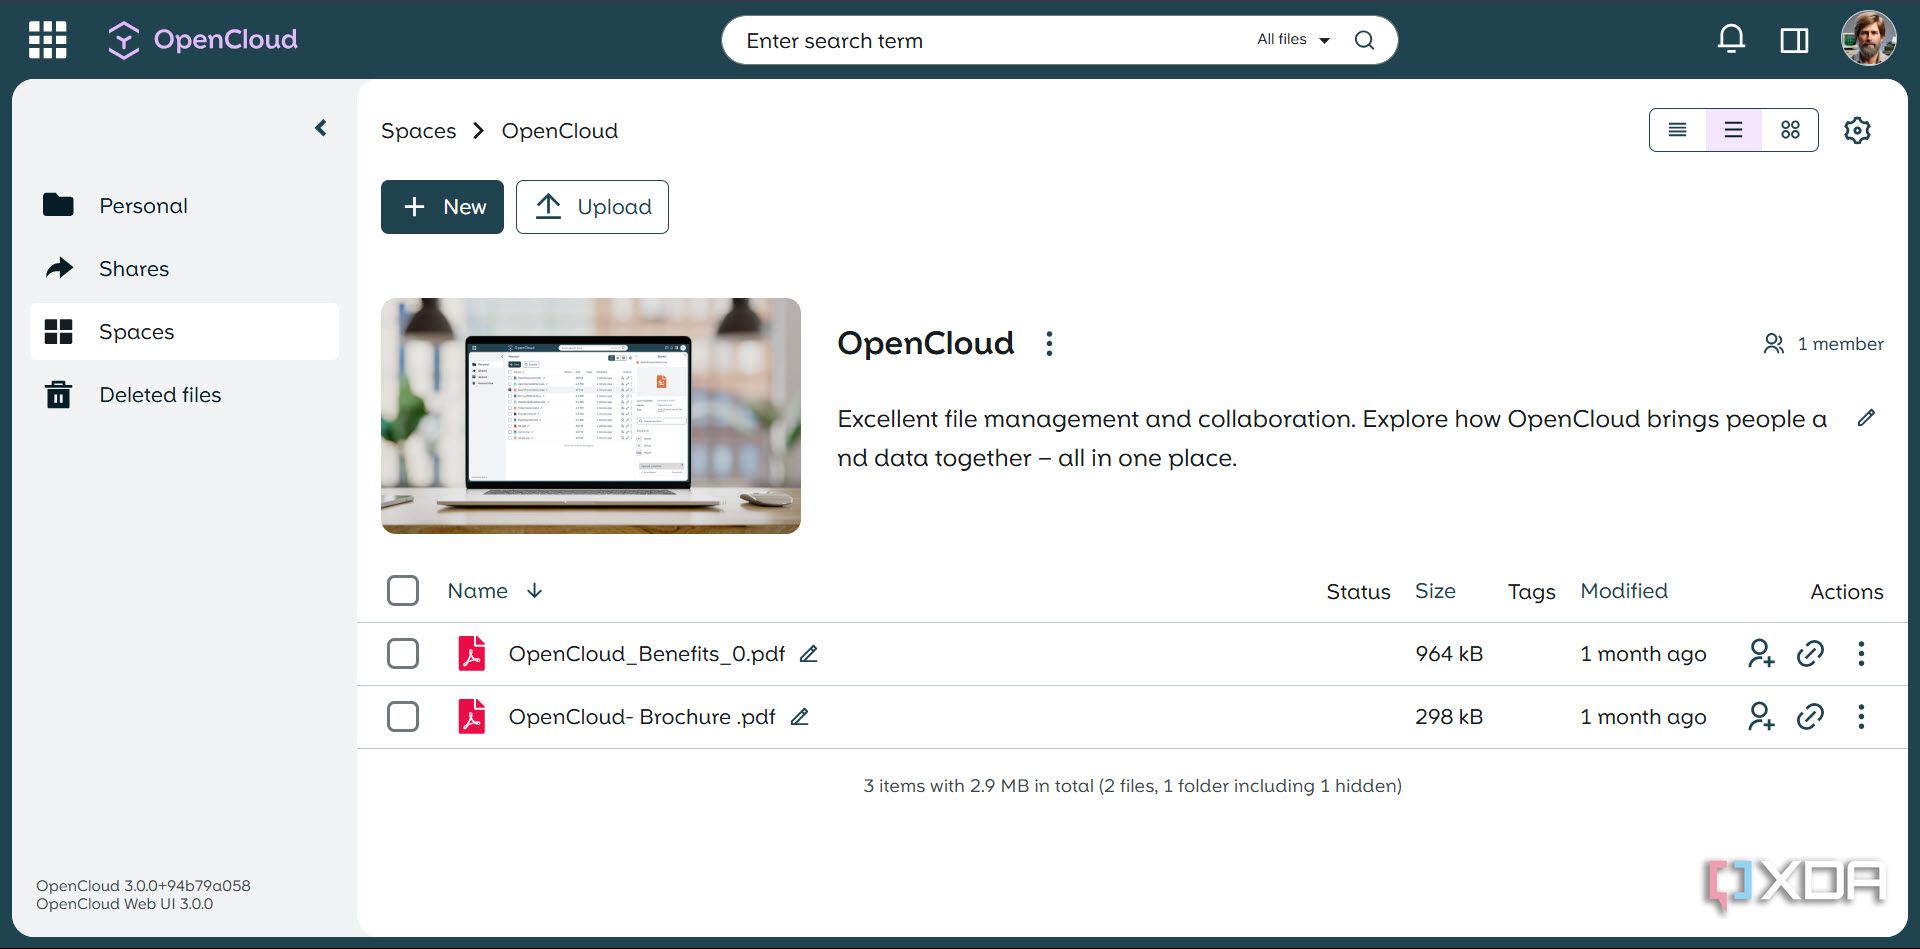Click the 298 kB size value
The height and width of the screenshot is (949, 1920).
tap(1449, 717)
